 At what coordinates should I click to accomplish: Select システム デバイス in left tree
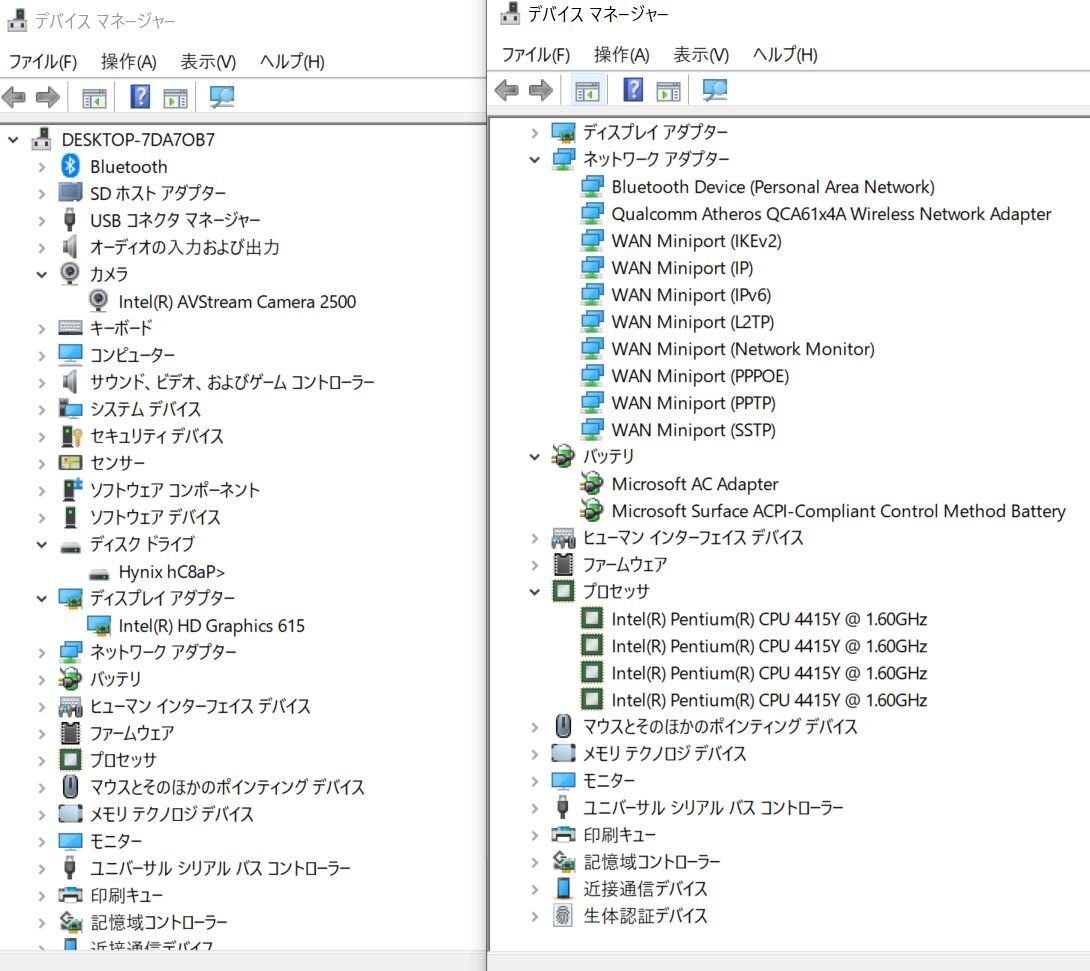[x=145, y=409]
